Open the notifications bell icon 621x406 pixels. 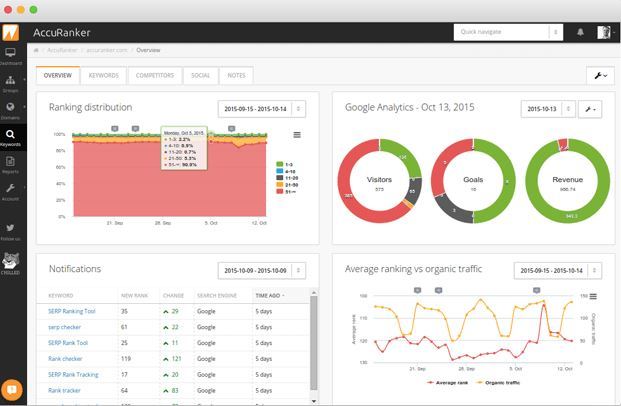(580, 32)
